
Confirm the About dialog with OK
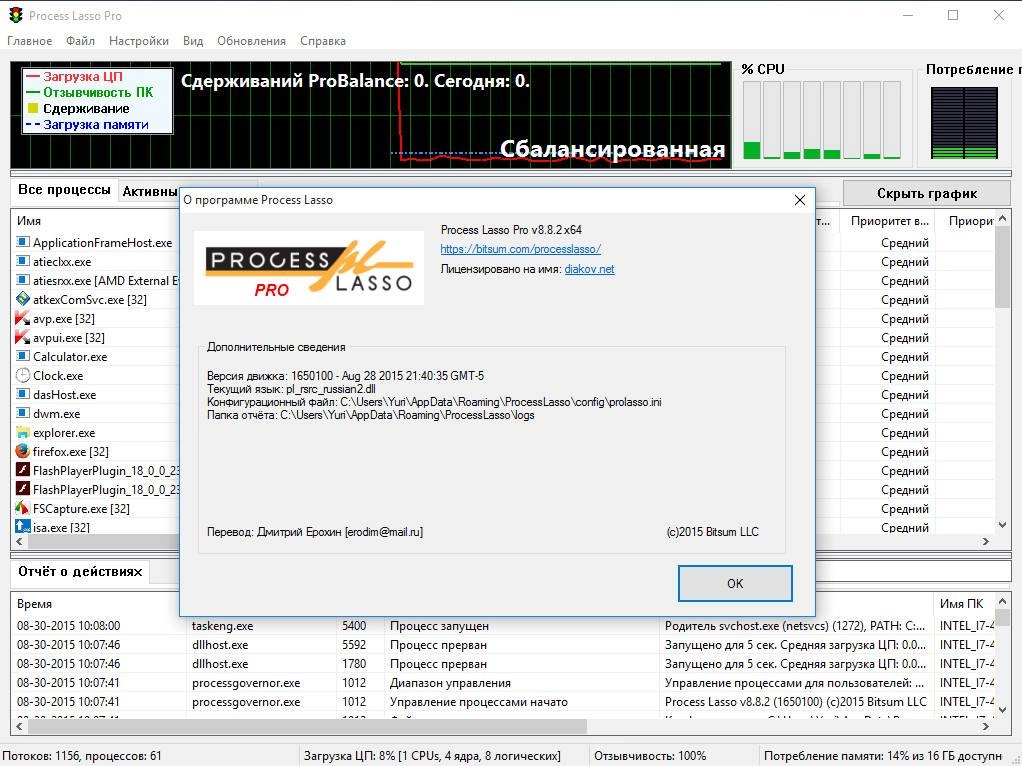pyautogui.click(x=735, y=583)
